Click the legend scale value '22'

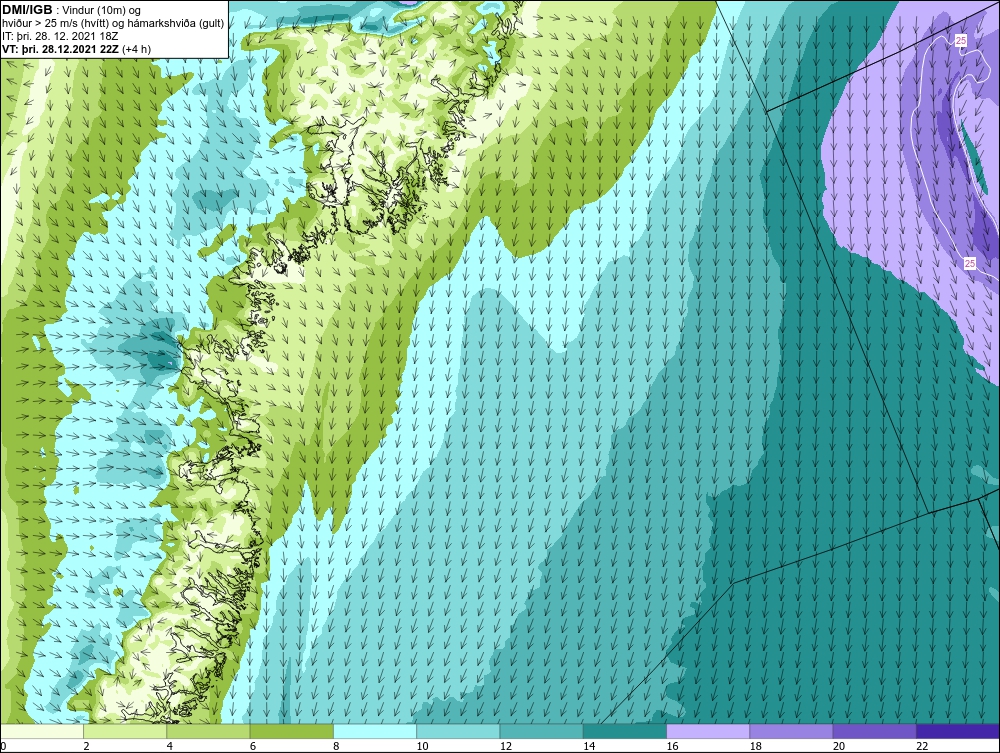922,746
